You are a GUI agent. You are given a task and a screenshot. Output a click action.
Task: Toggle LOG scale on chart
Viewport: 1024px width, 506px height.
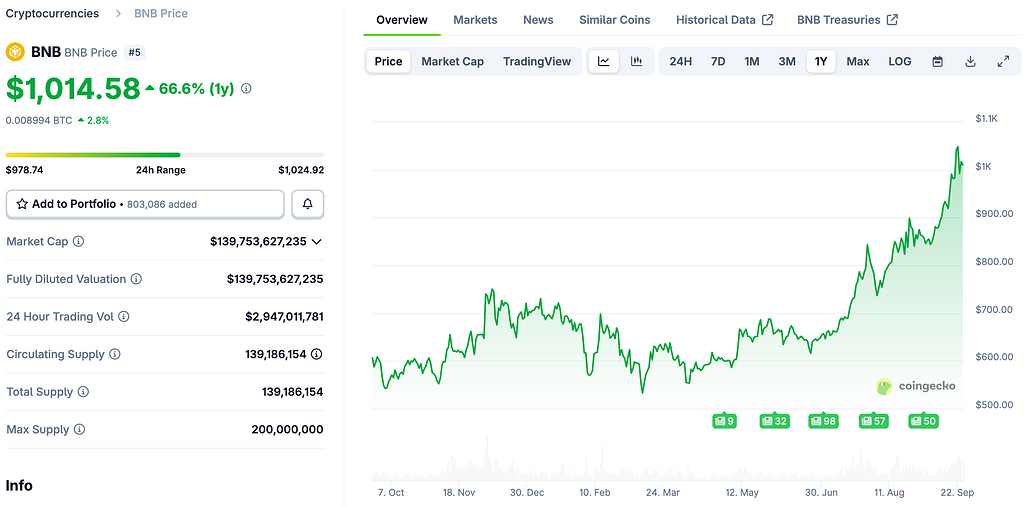tap(899, 61)
